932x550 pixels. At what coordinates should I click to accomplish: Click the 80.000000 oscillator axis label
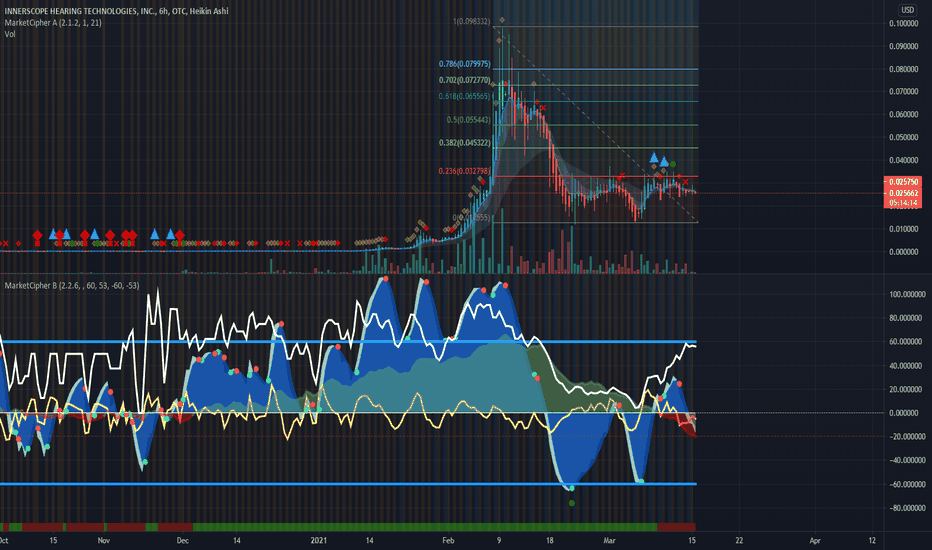[907, 318]
